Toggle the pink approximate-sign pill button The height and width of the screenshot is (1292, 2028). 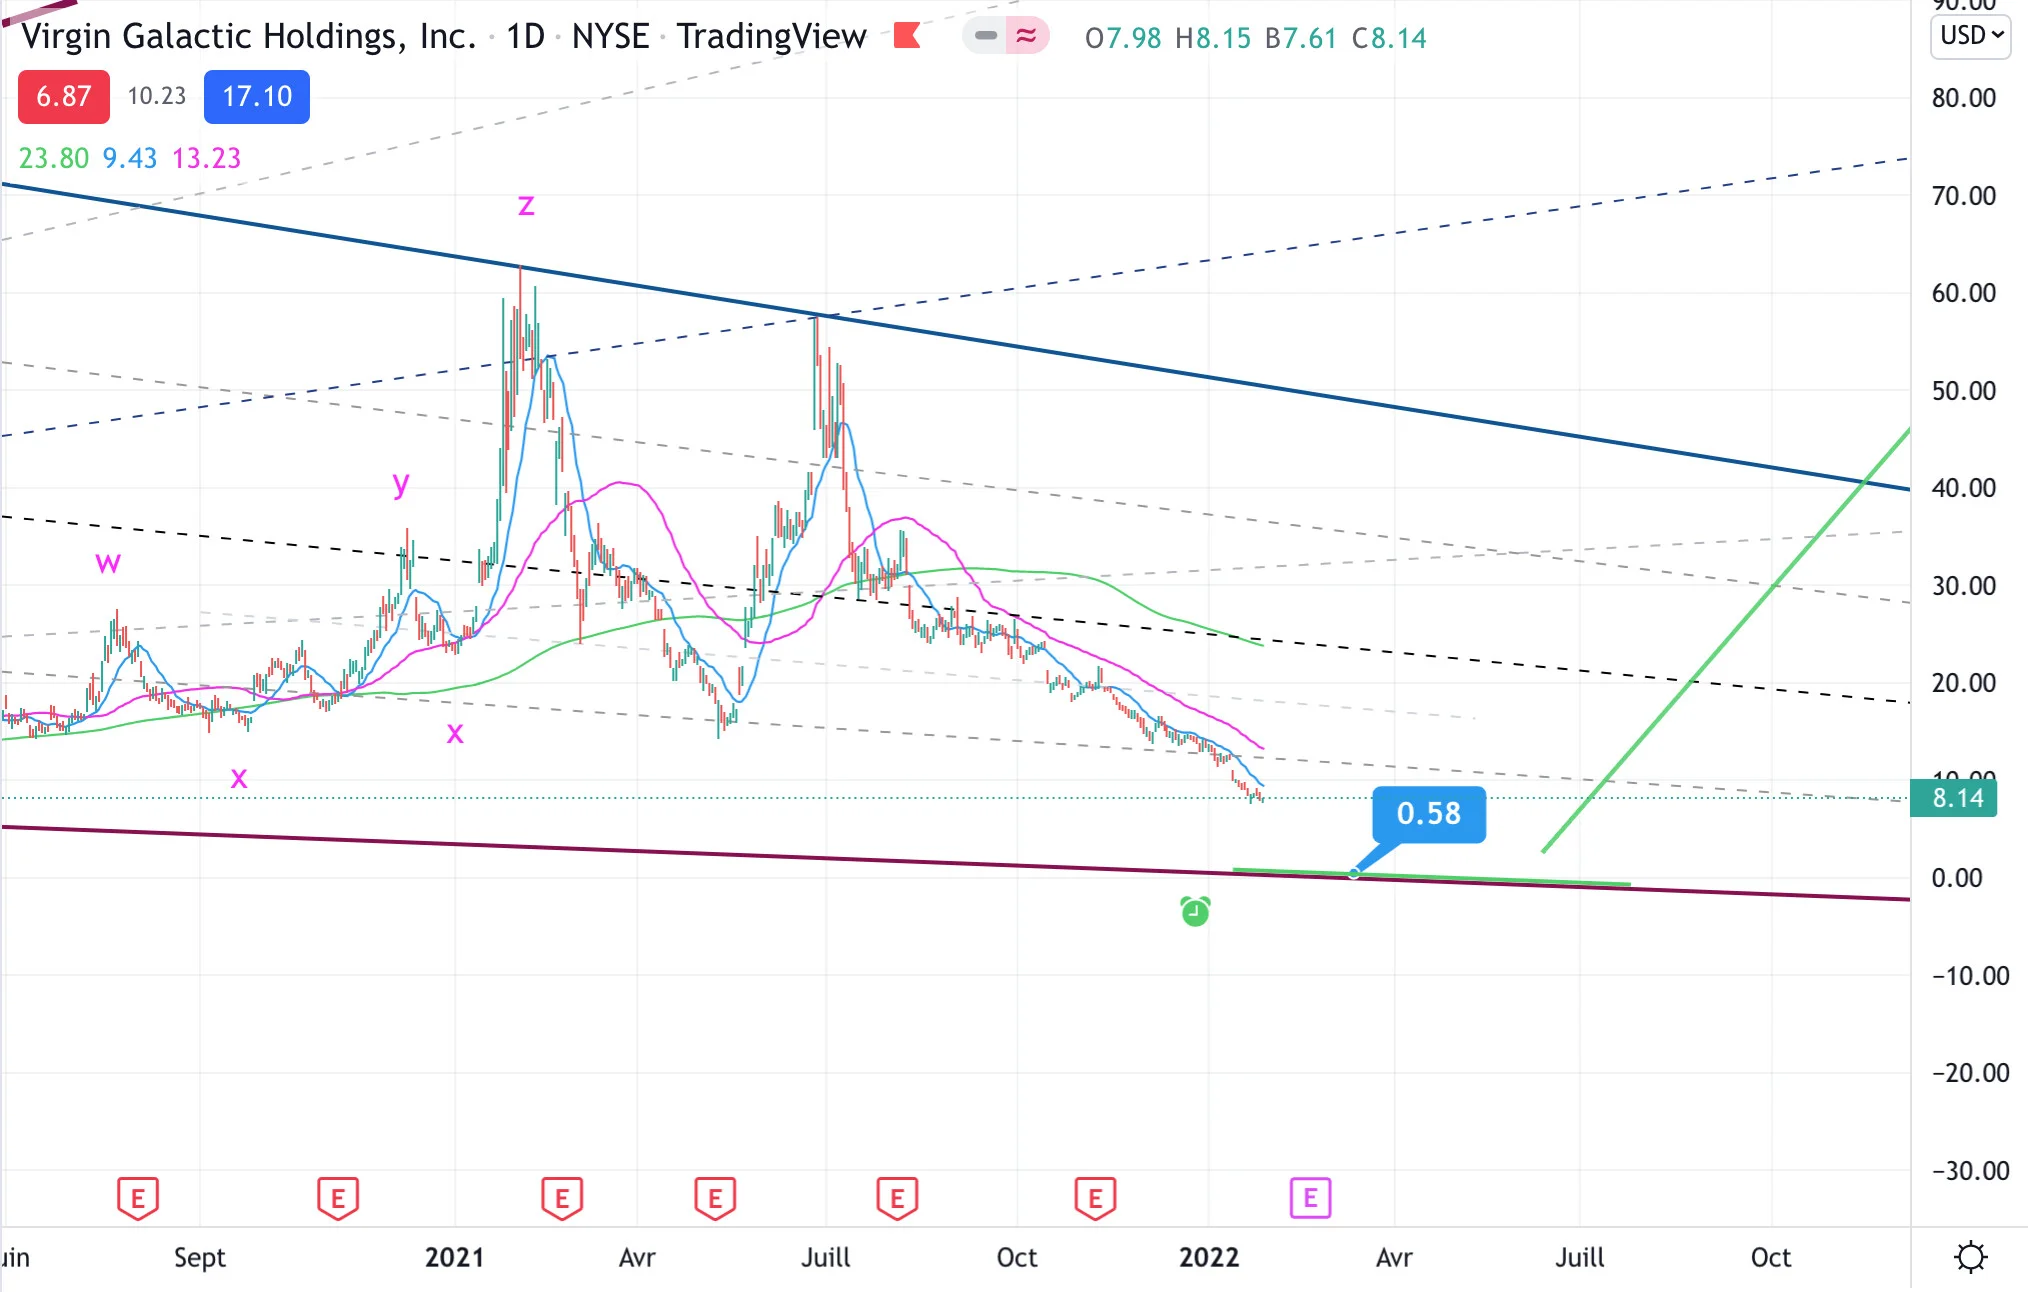1027,36
